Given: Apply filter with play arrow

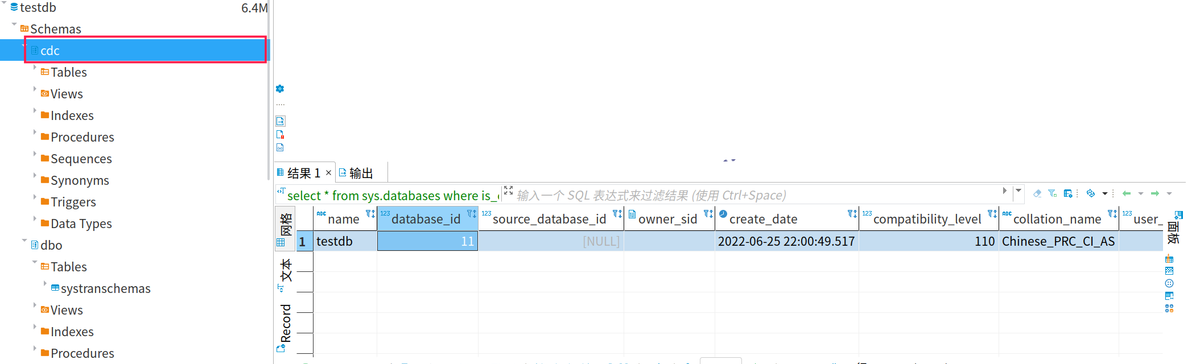Looking at the screenshot, I should [x=1005, y=191].
